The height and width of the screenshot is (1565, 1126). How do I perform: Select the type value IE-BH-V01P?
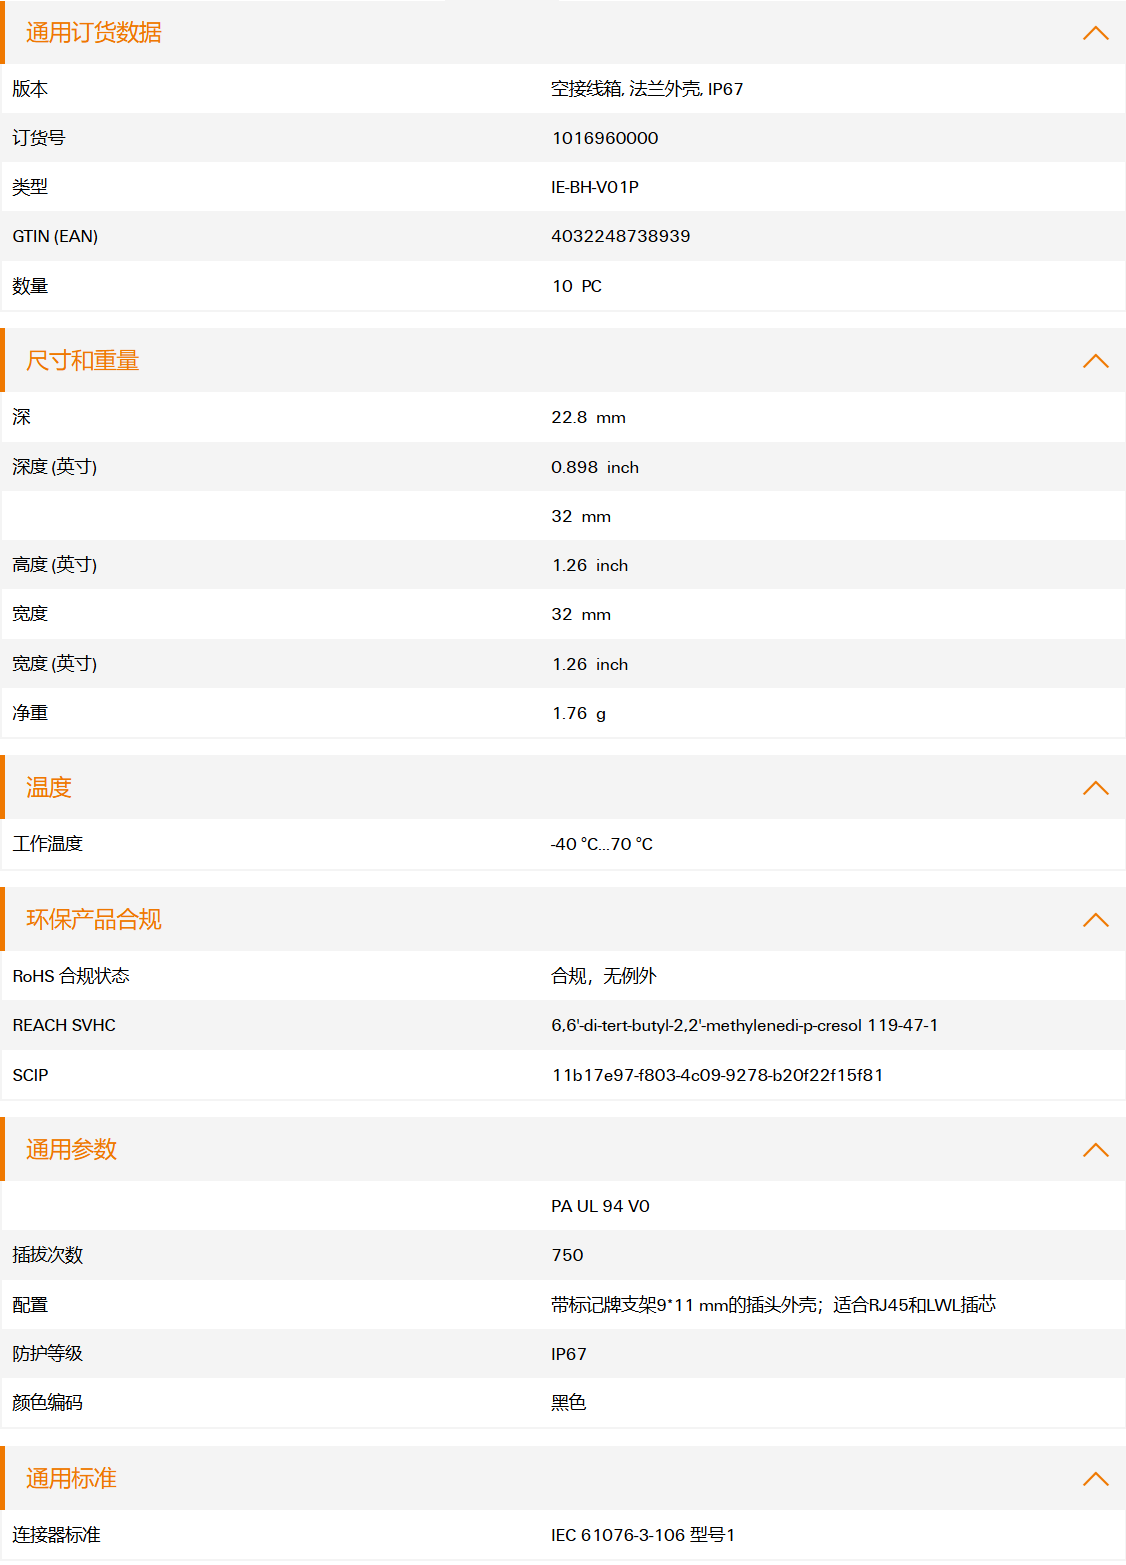(x=595, y=187)
